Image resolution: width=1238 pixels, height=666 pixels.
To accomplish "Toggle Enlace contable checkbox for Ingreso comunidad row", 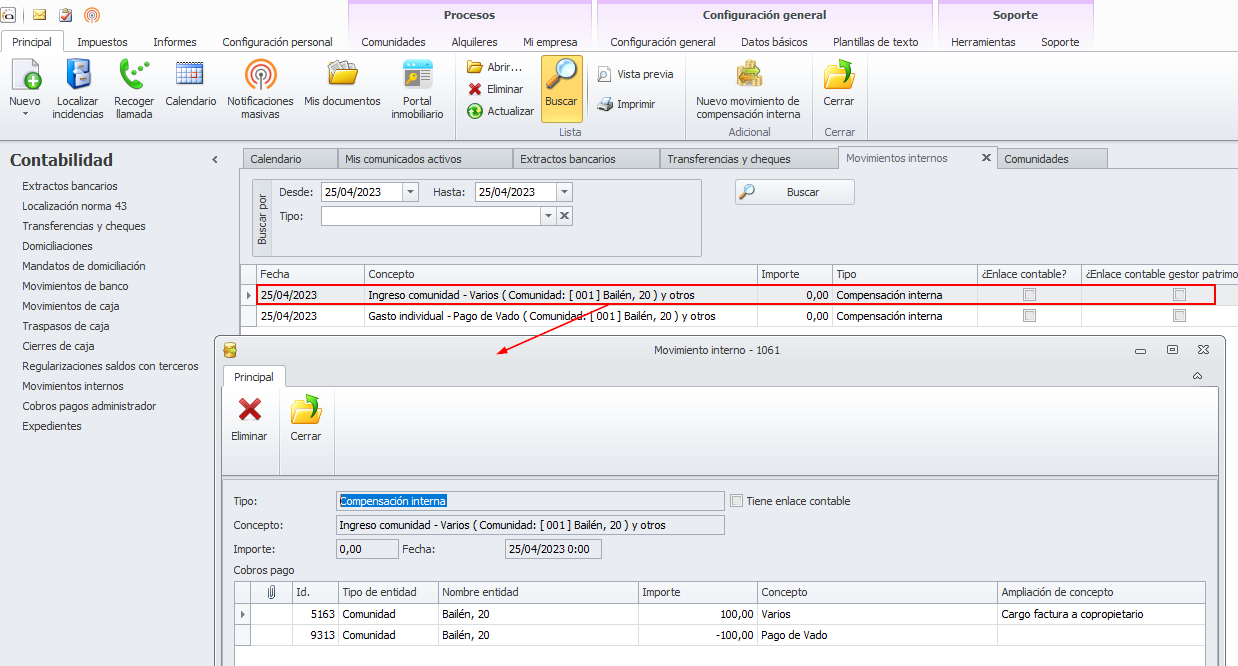I will pos(1029,295).
